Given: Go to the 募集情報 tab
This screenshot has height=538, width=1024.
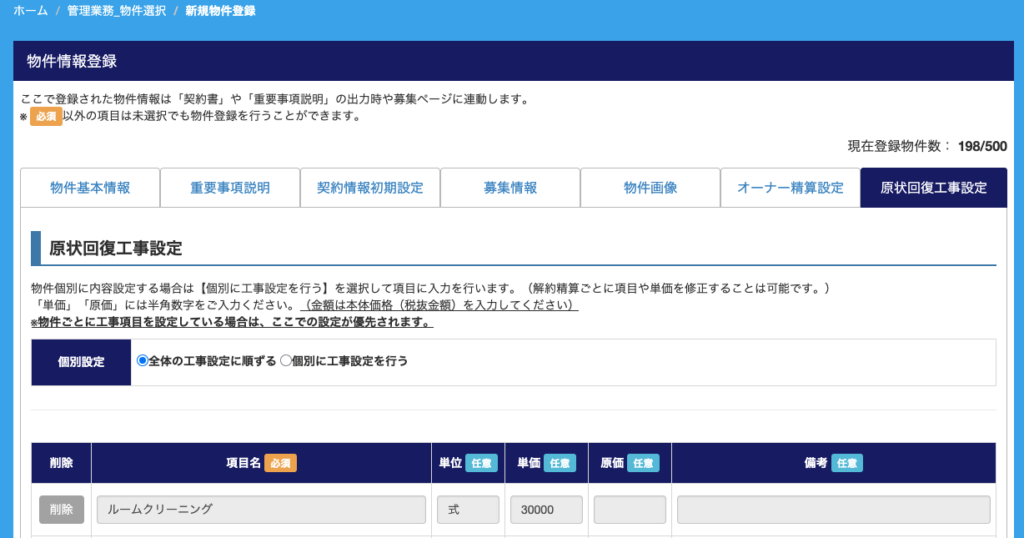Looking at the screenshot, I should point(510,188).
